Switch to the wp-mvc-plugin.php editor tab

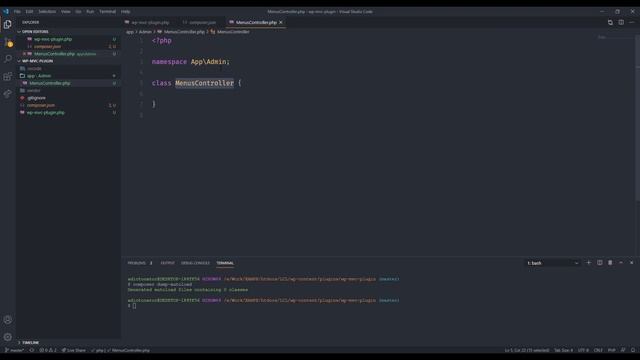point(150,22)
